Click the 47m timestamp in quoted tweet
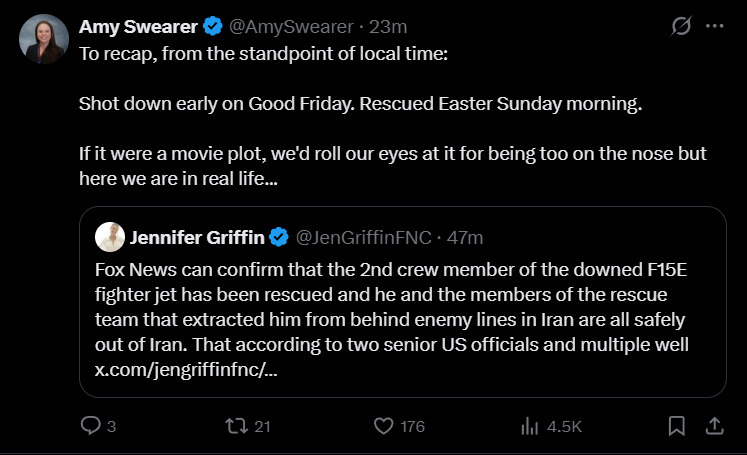747x455 pixels. pos(464,237)
